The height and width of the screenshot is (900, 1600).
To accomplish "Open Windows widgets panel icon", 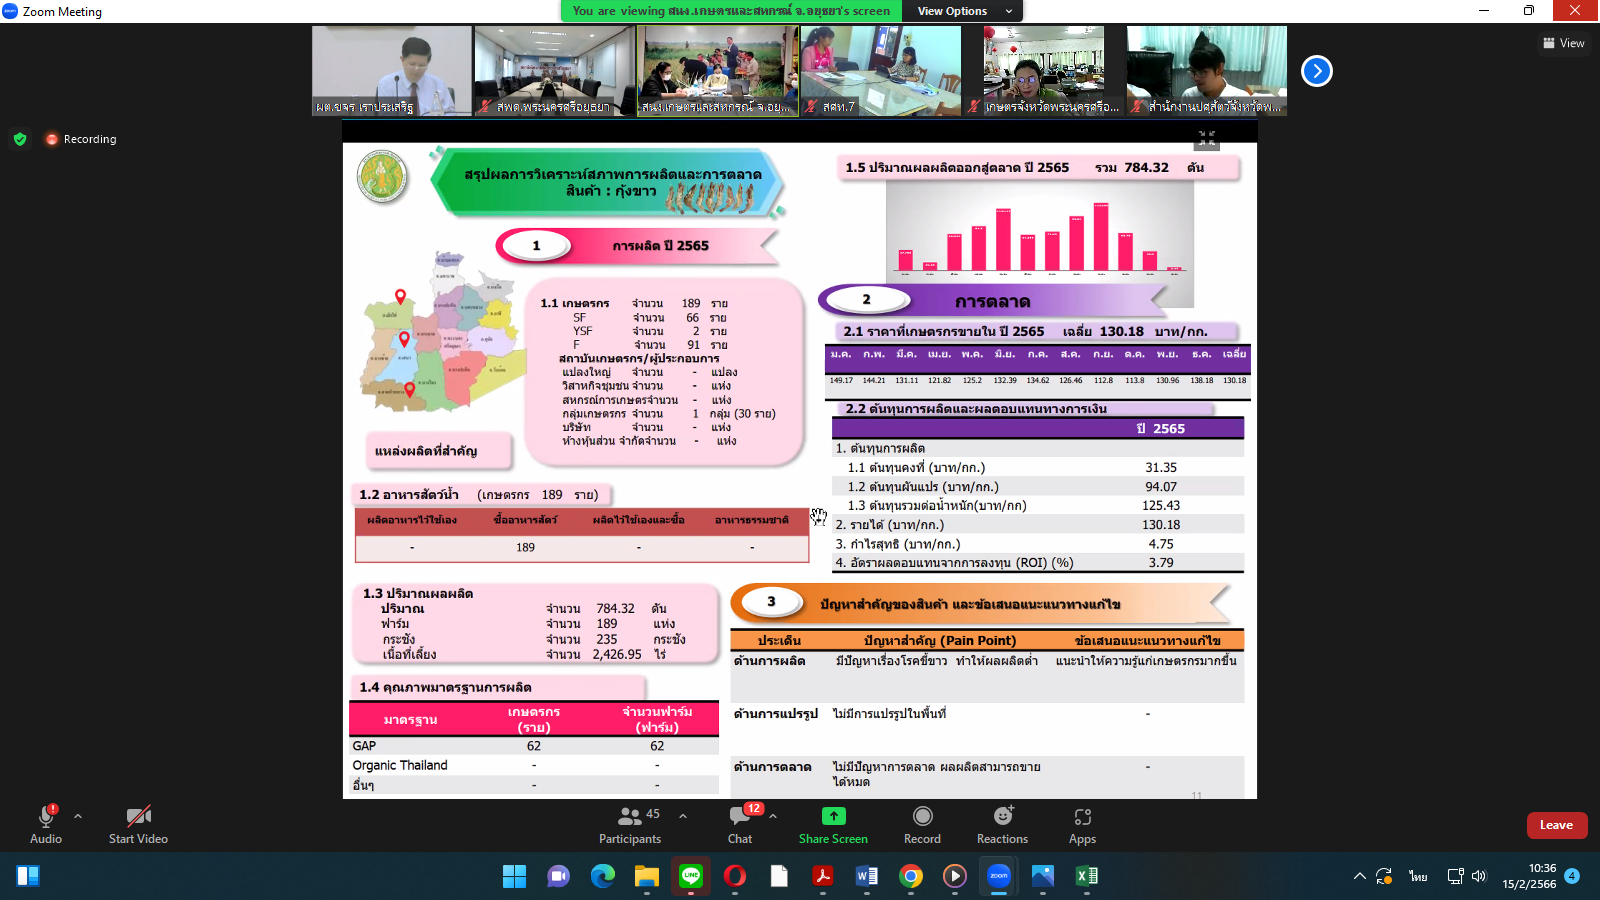I will point(28,876).
